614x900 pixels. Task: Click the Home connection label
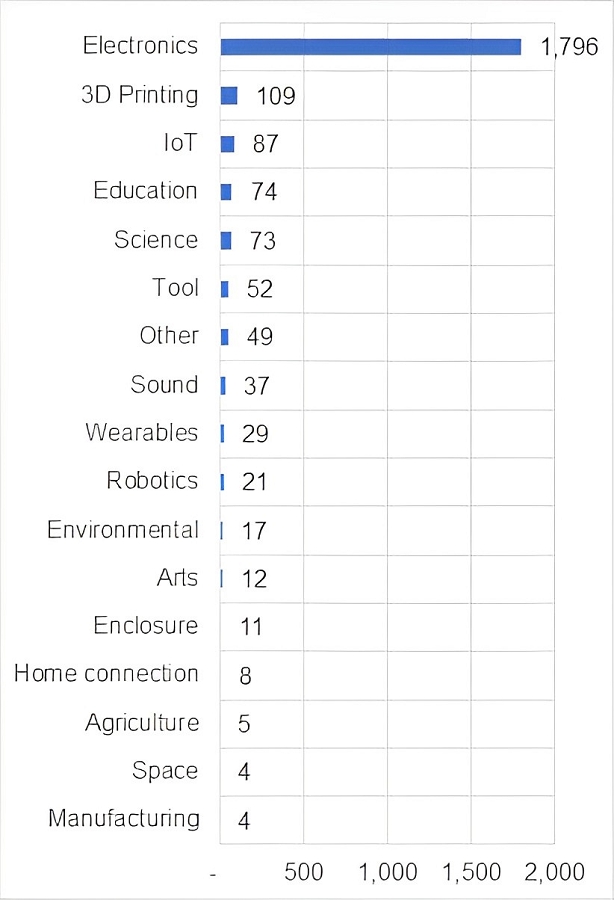[106, 674]
